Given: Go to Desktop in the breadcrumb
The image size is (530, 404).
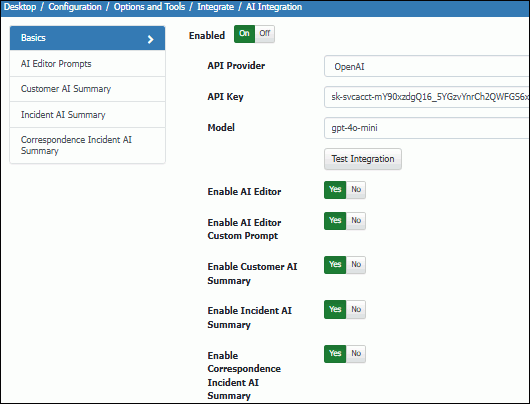Looking at the screenshot, I should click(20, 7).
